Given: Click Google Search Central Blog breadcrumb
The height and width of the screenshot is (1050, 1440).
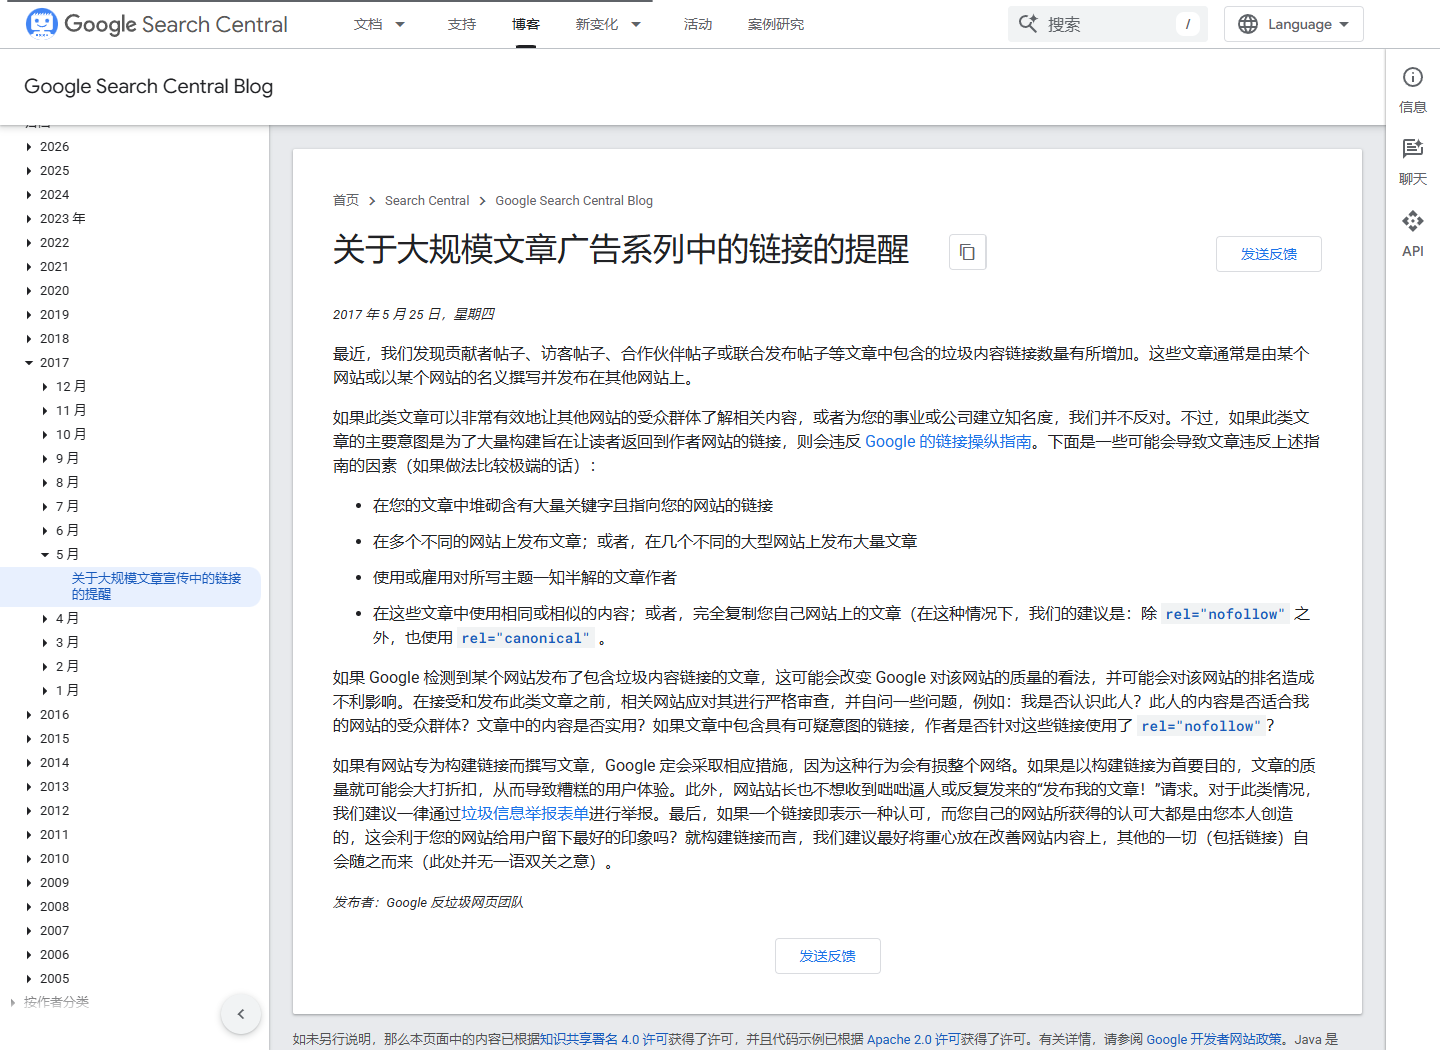Looking at the screenshot, I should click(574, 201).
